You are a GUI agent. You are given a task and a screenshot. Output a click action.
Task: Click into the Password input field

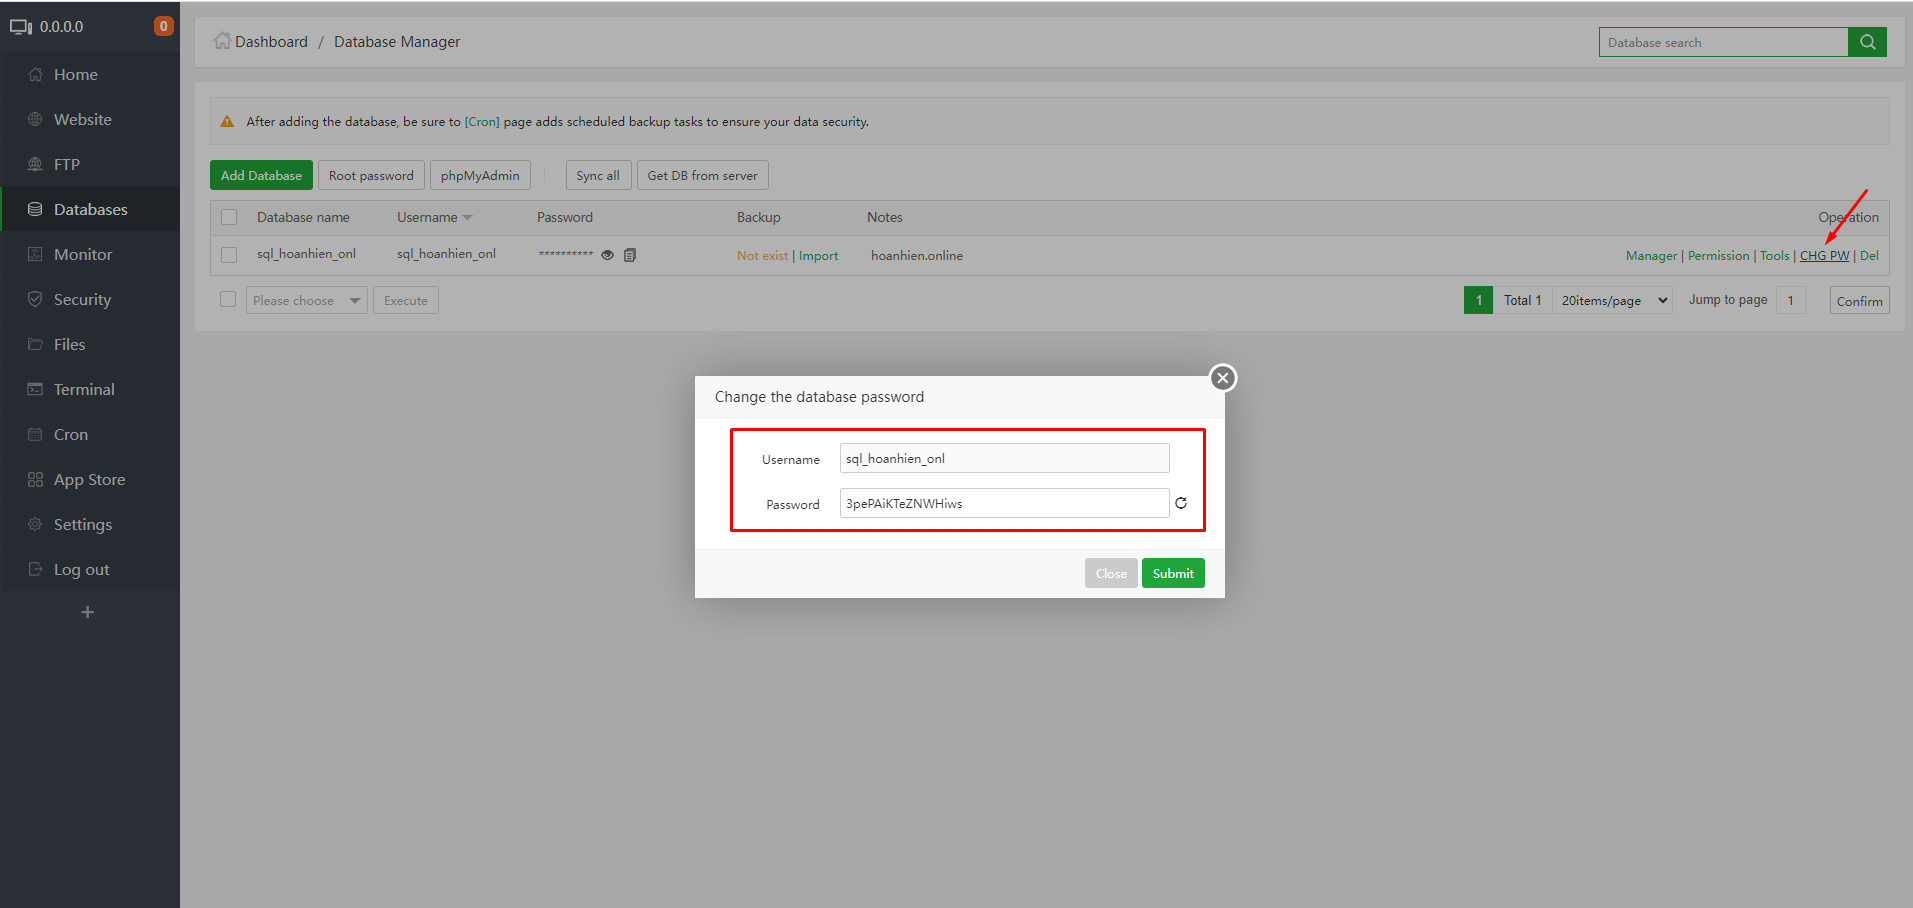pos(1004,503)
